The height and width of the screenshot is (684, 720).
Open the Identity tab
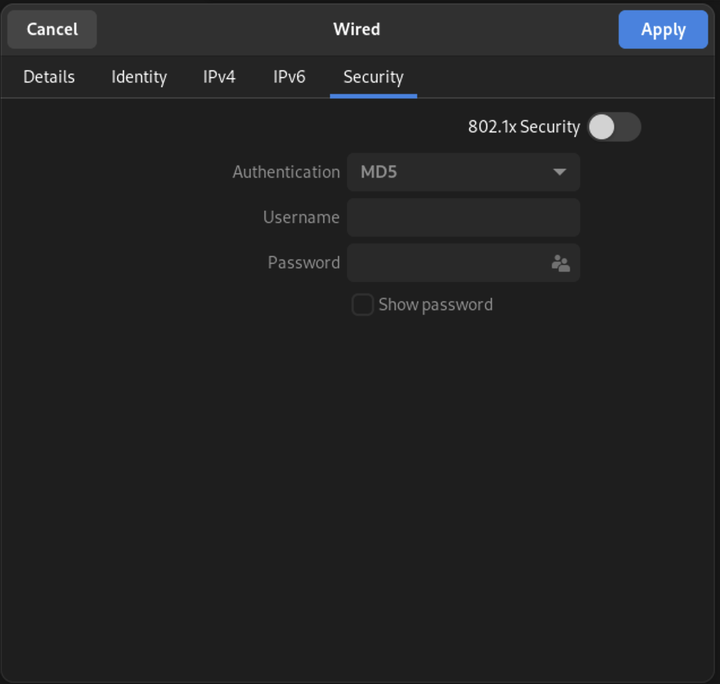click(x=139, y=77)
